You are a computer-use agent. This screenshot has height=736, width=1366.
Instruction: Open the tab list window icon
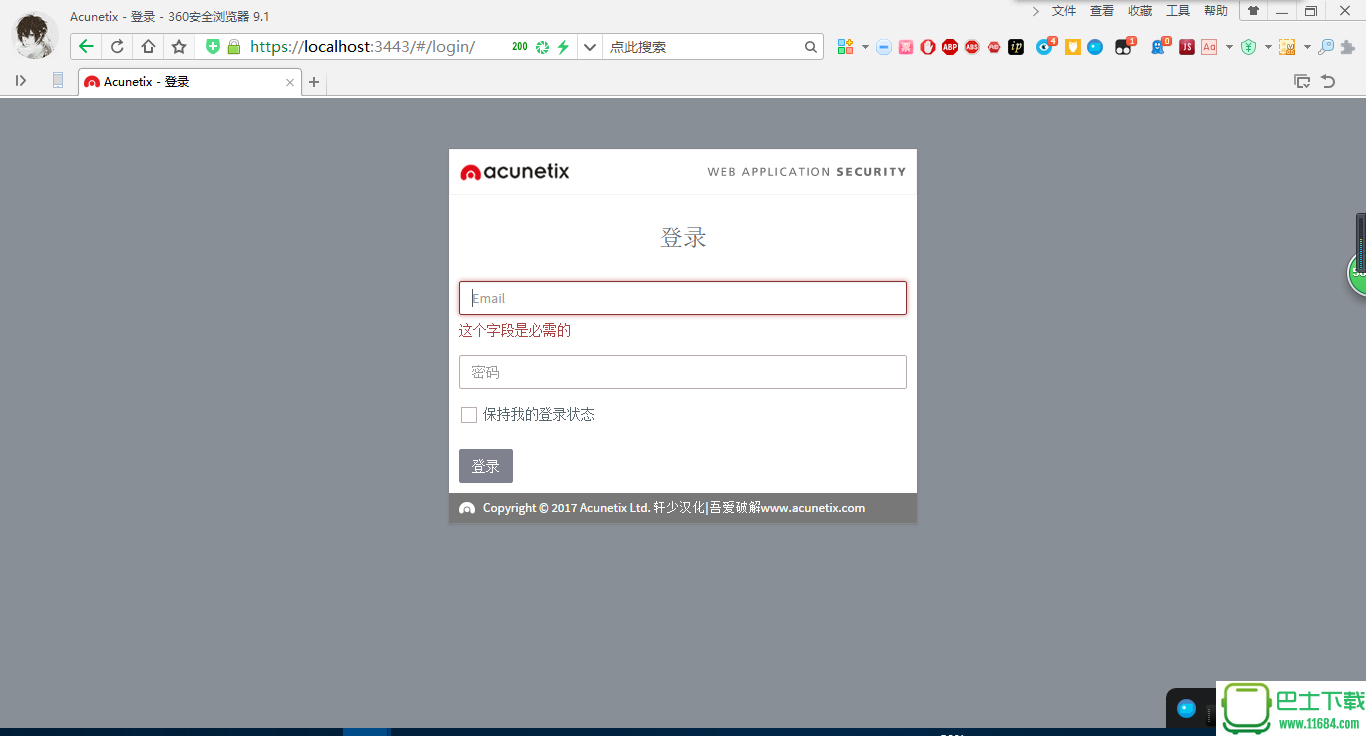pos(1302,81)
